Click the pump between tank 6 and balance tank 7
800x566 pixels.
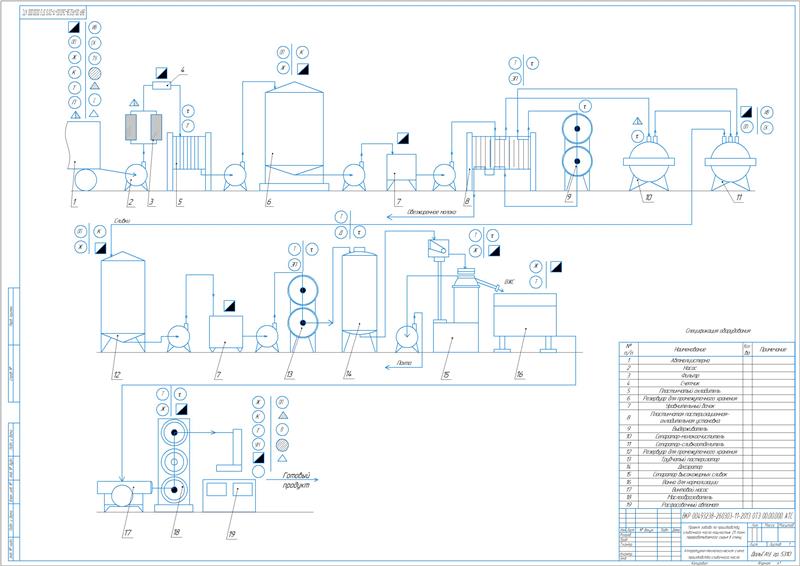pyautogui.click(x=354, y=177)
